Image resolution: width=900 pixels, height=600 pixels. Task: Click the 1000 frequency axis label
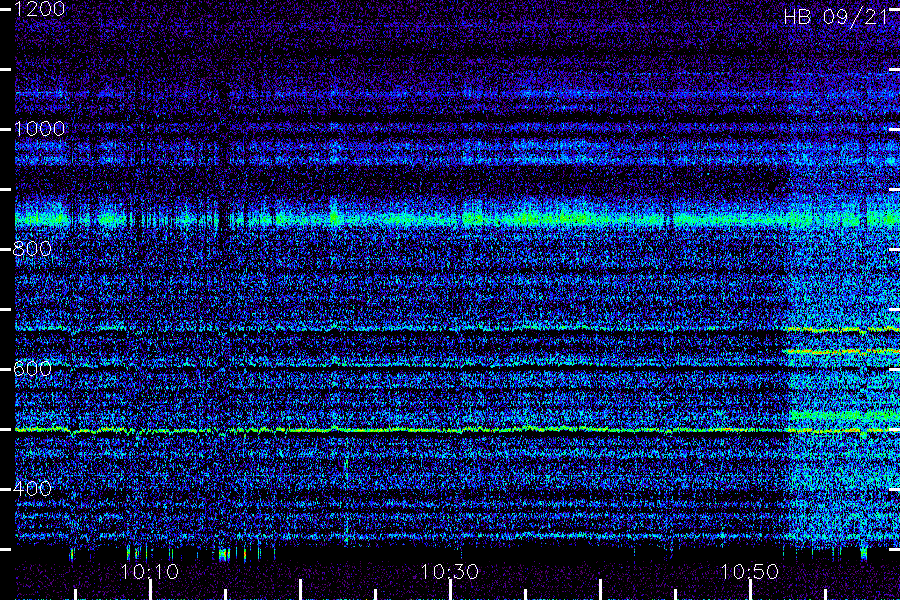coord(40,129)
